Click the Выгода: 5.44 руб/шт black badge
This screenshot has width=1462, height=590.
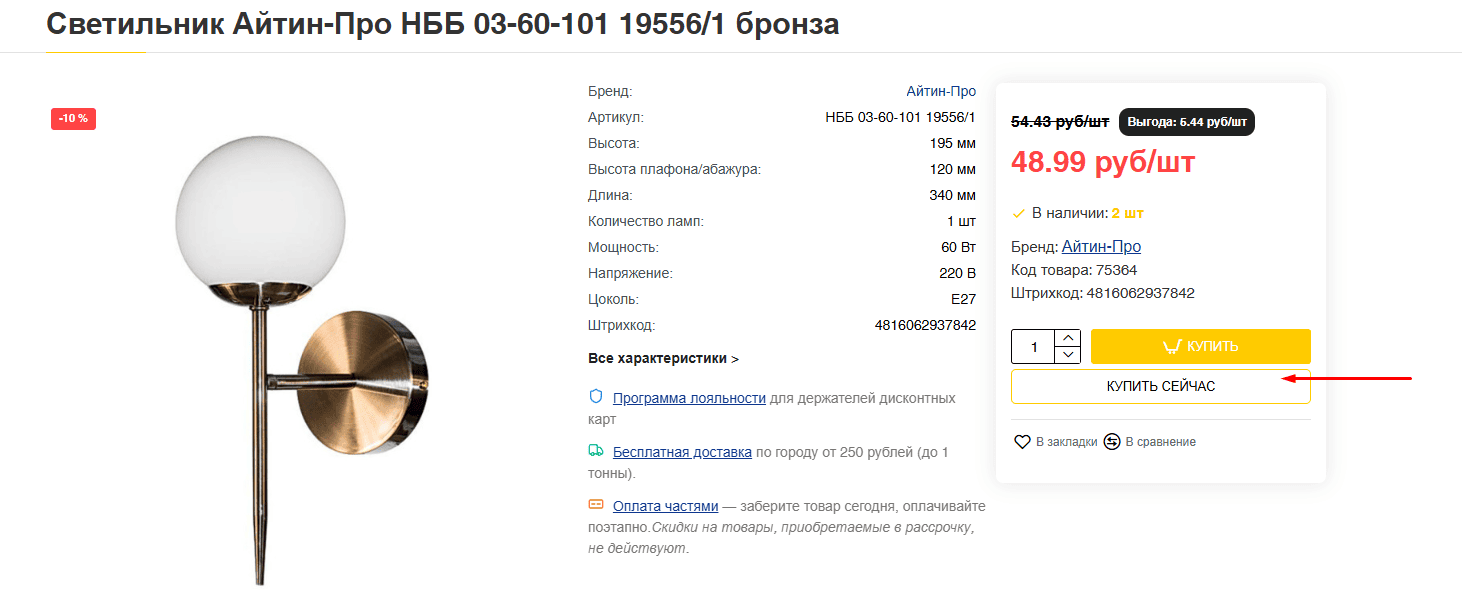[x=1188, y=122]
